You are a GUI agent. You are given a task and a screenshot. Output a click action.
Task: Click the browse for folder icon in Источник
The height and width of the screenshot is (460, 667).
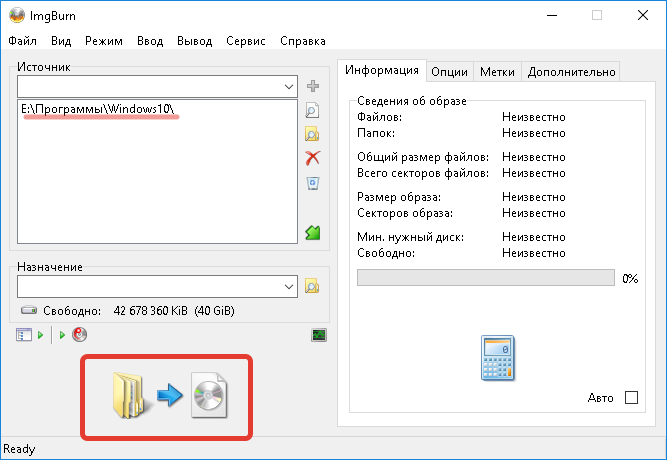click(313, 134)
